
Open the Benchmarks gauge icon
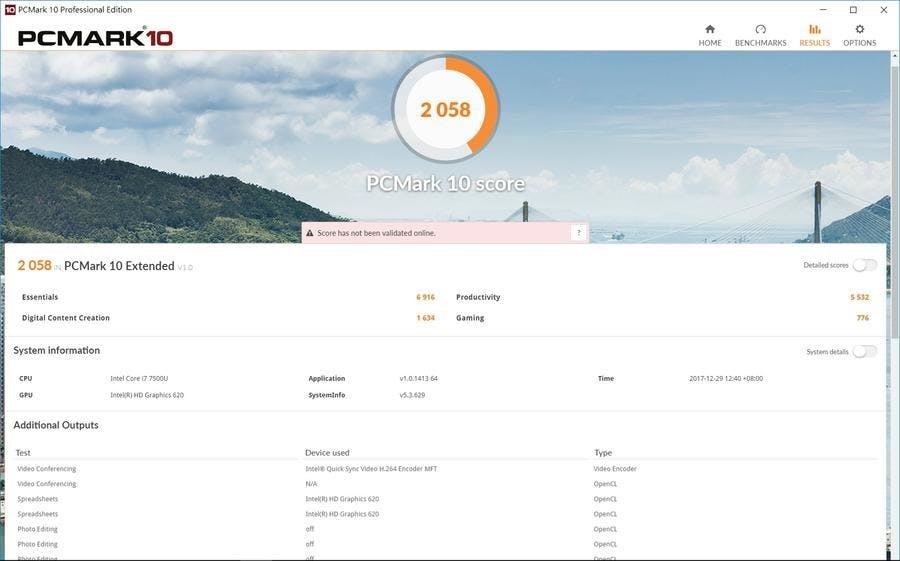point(760,30)
